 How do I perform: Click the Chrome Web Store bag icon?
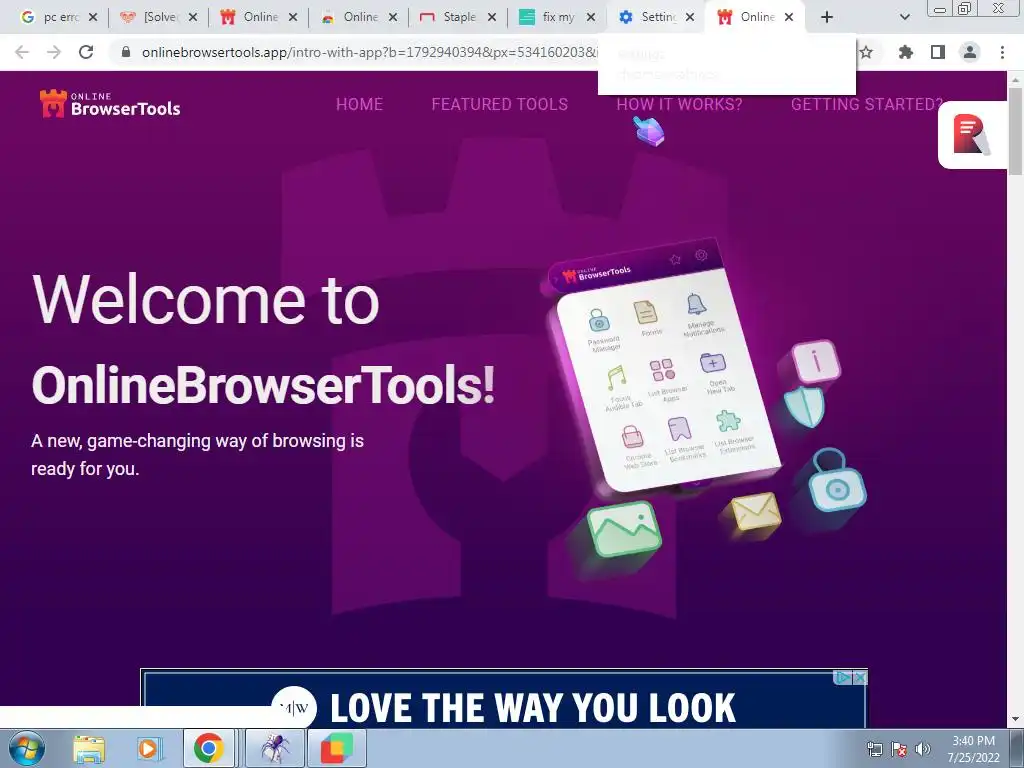pyautogui.click(x=632, y=437)
